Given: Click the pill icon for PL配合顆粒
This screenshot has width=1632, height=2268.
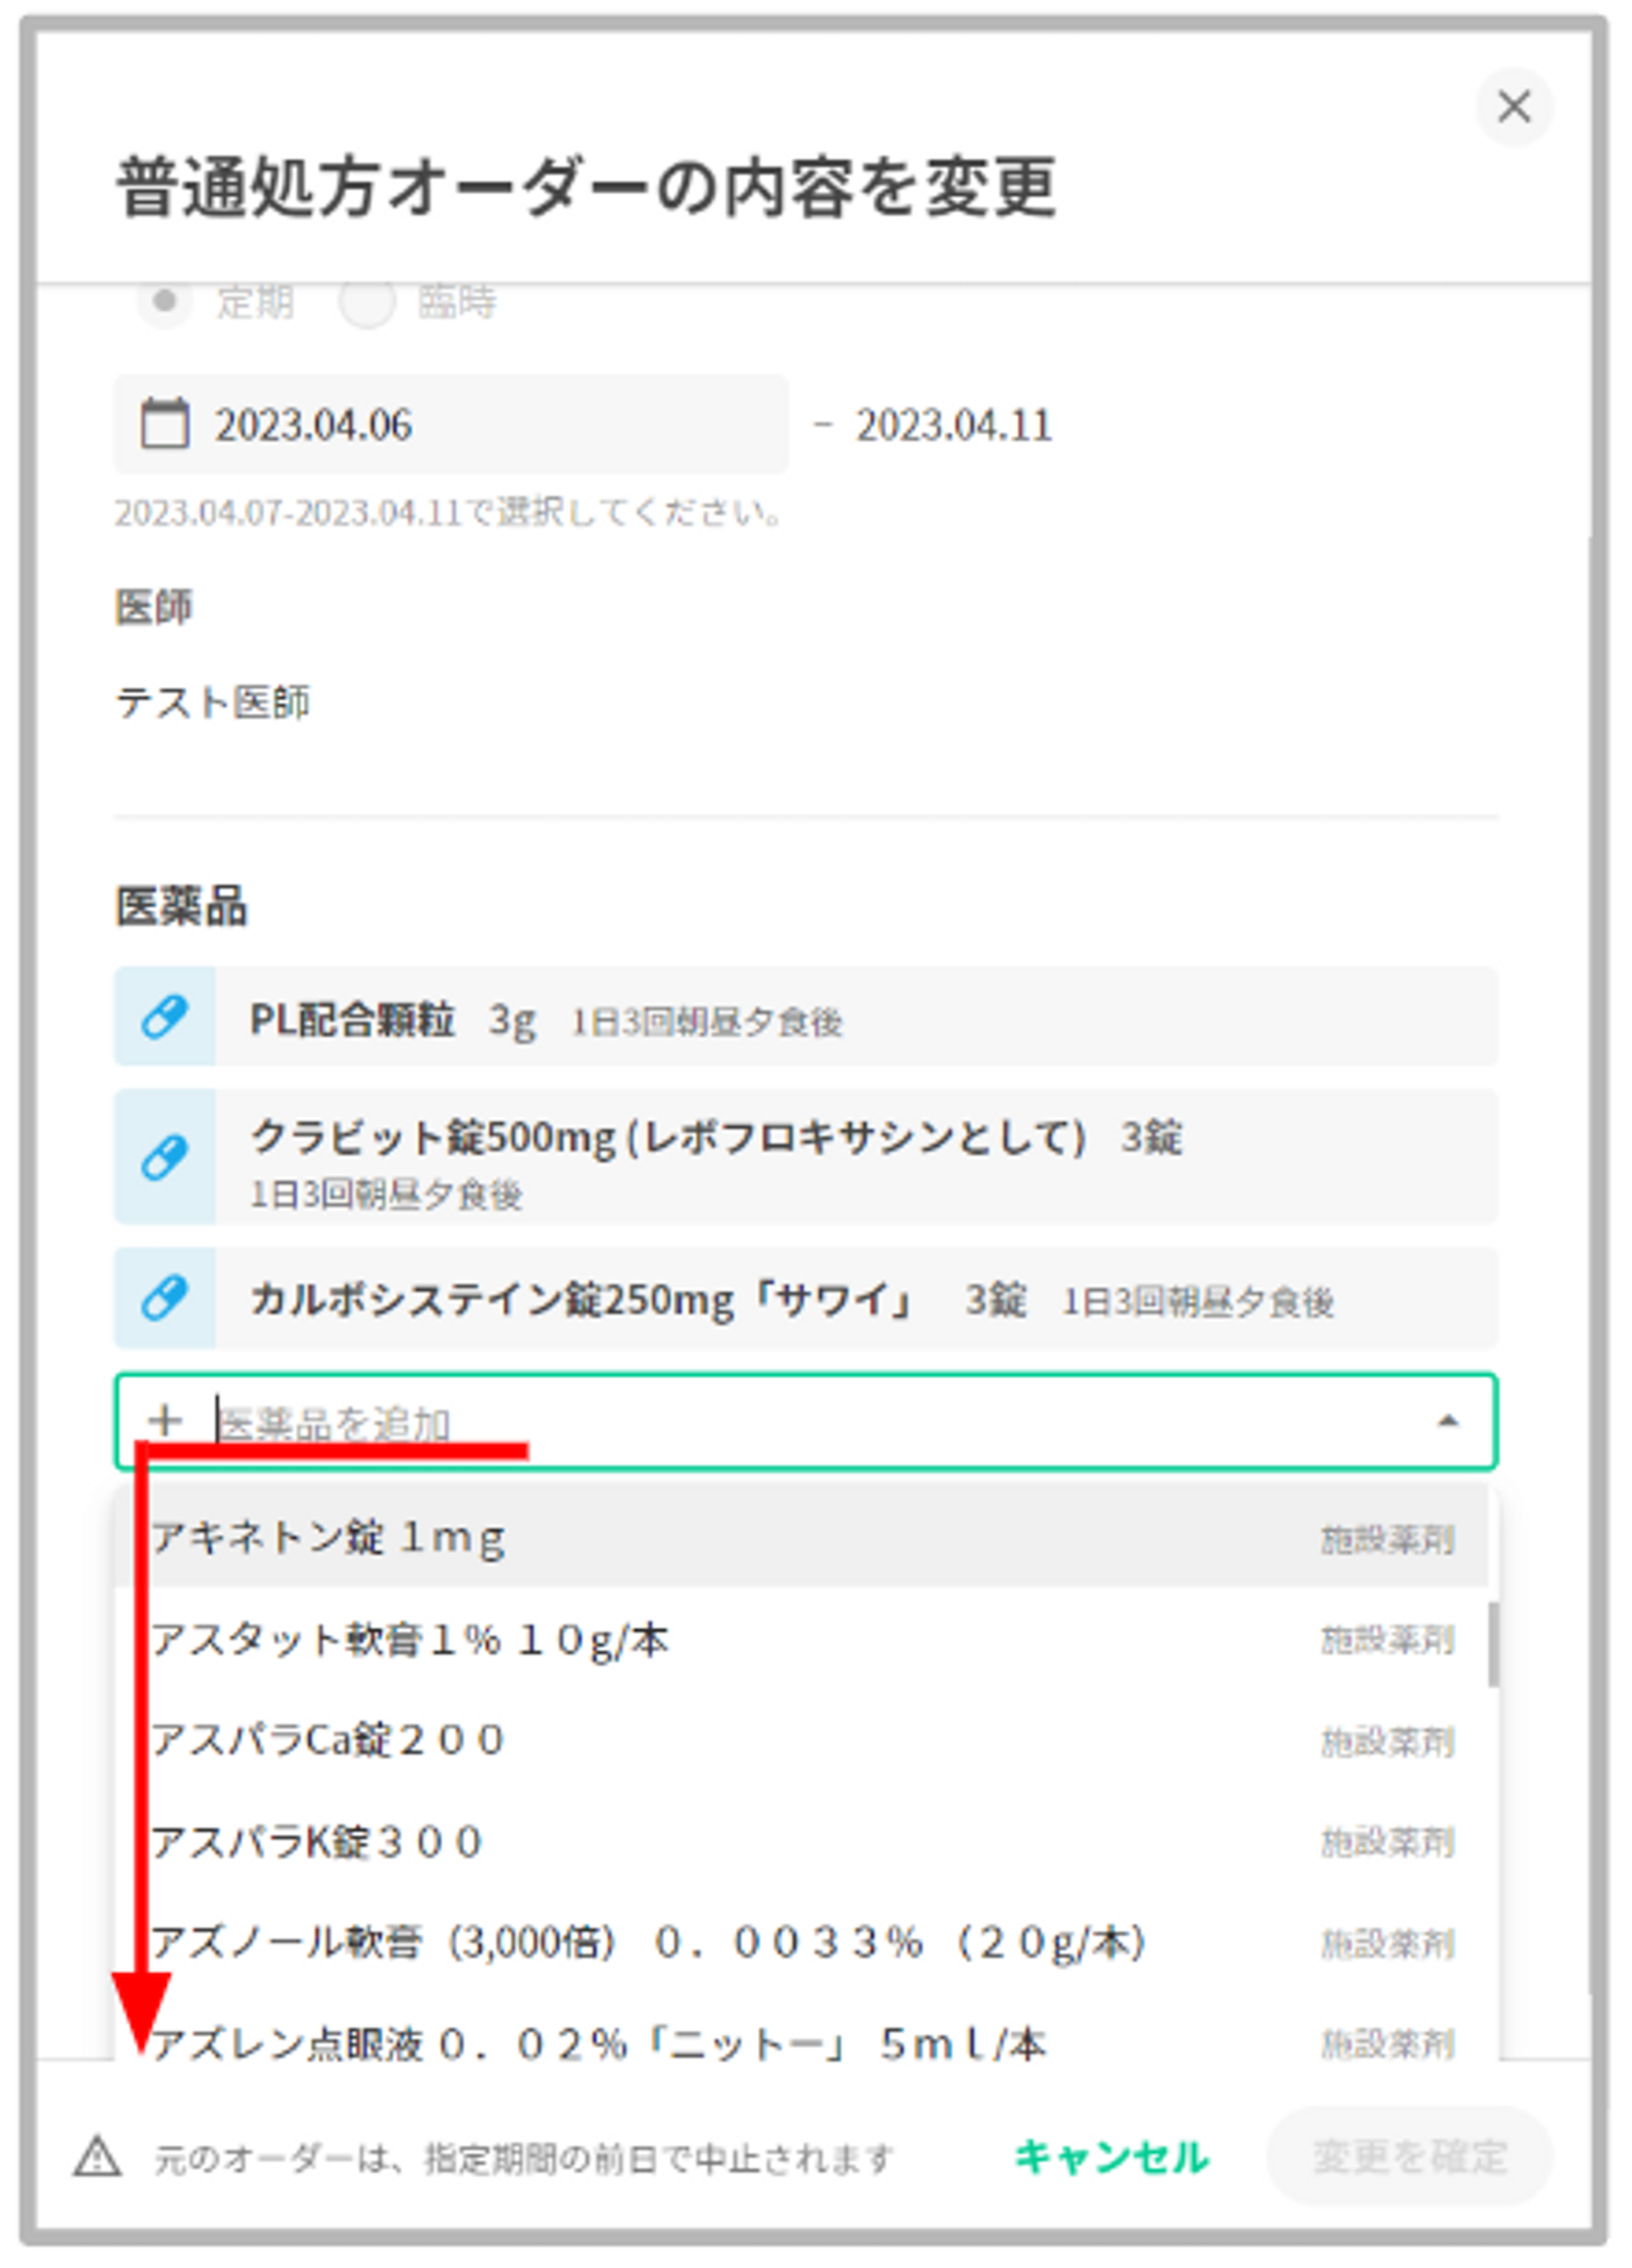Looking at the screenshot, I should click(x=165, y=1017).
